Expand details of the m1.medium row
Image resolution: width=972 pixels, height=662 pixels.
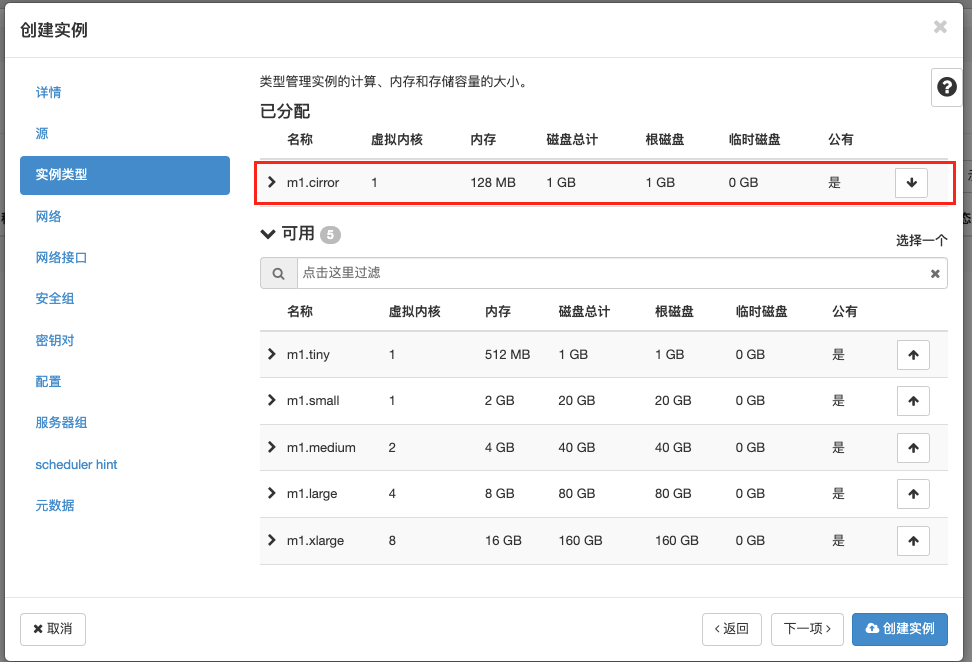tap(272, 447)
